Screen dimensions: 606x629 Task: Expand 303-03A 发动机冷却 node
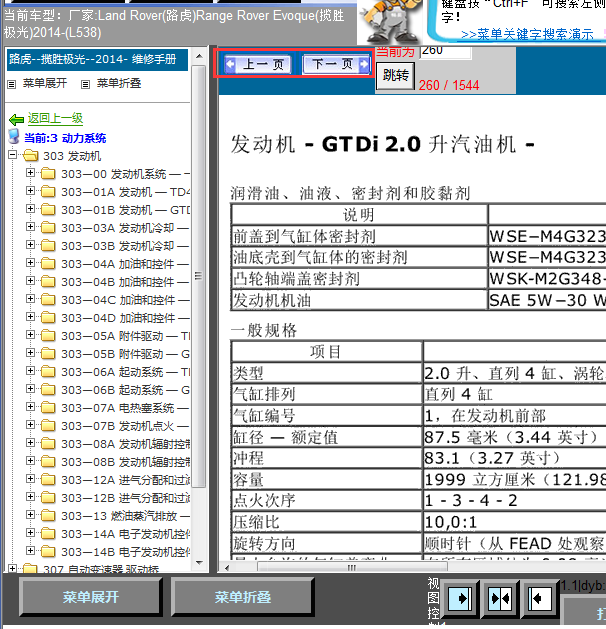click(30, 227)
